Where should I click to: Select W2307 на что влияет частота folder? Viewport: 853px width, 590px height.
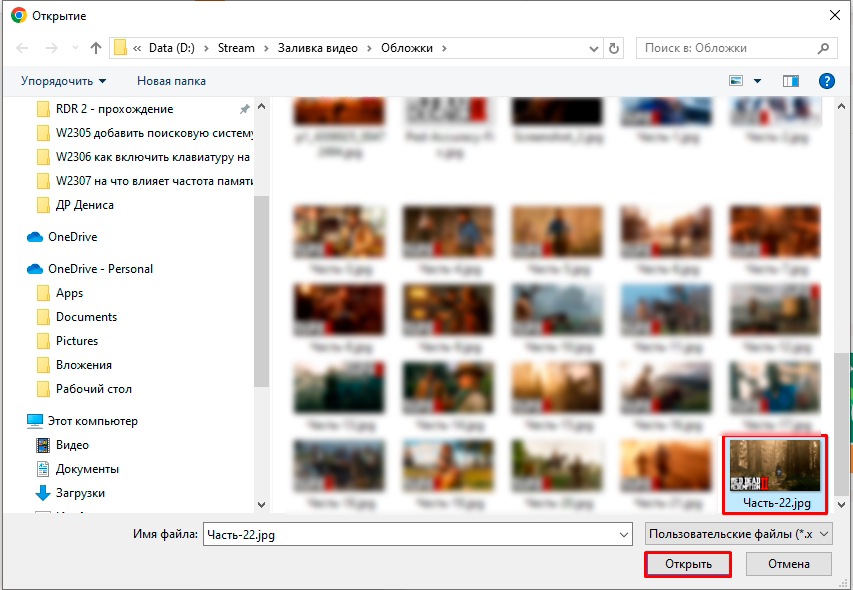click(x=154, y=181)
